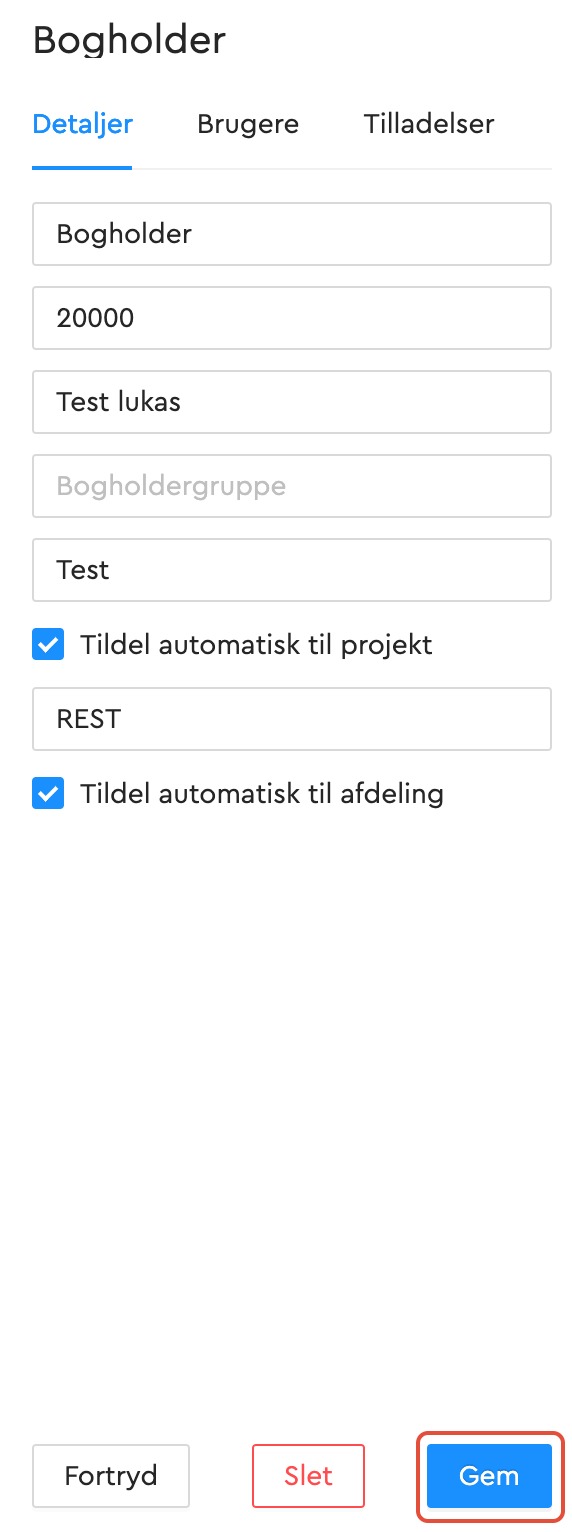Click the white checkmark icon beside projekt
The width and height of the screenshot is (572, 1532).
48,645
